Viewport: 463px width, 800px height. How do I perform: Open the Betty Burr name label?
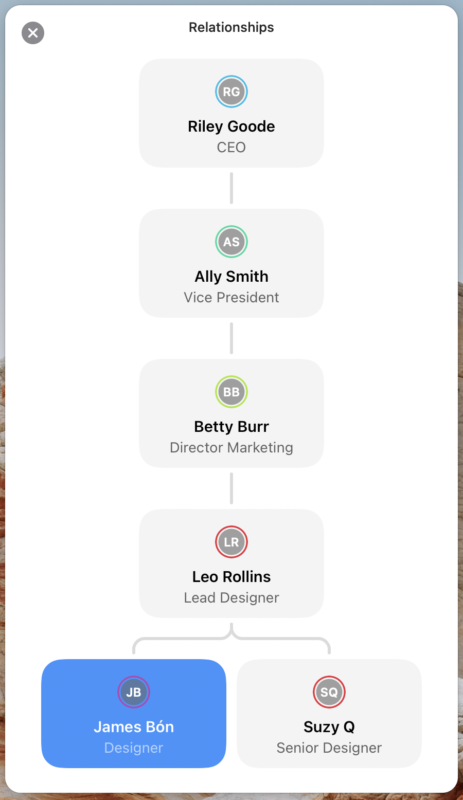coord(231,427)
